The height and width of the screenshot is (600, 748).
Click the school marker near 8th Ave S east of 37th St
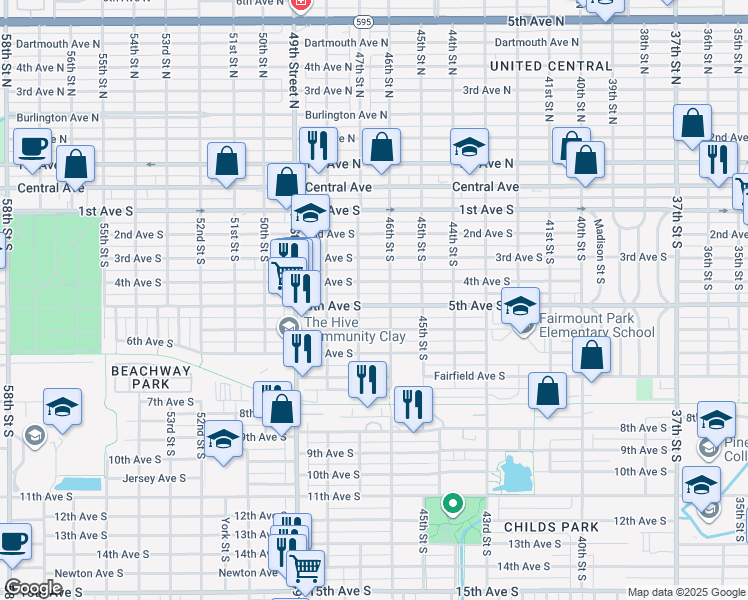pyautogui.click(x=717, y=422)
